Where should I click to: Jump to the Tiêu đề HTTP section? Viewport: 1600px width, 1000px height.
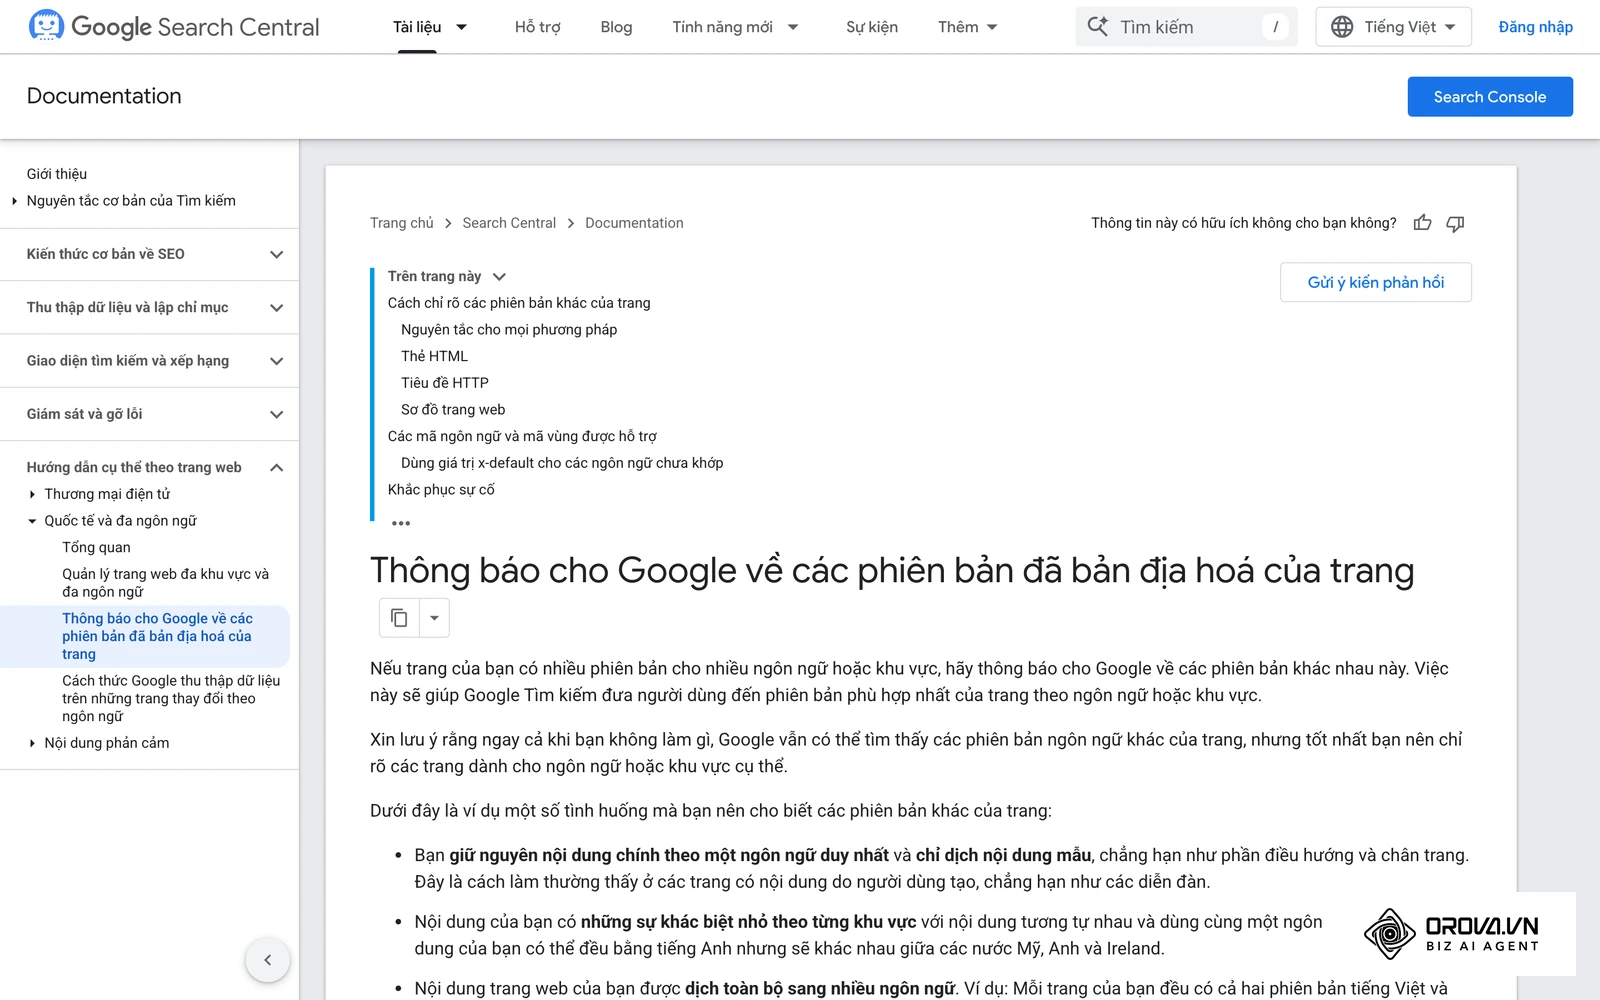pyautogui.click(x=445, y=383)
